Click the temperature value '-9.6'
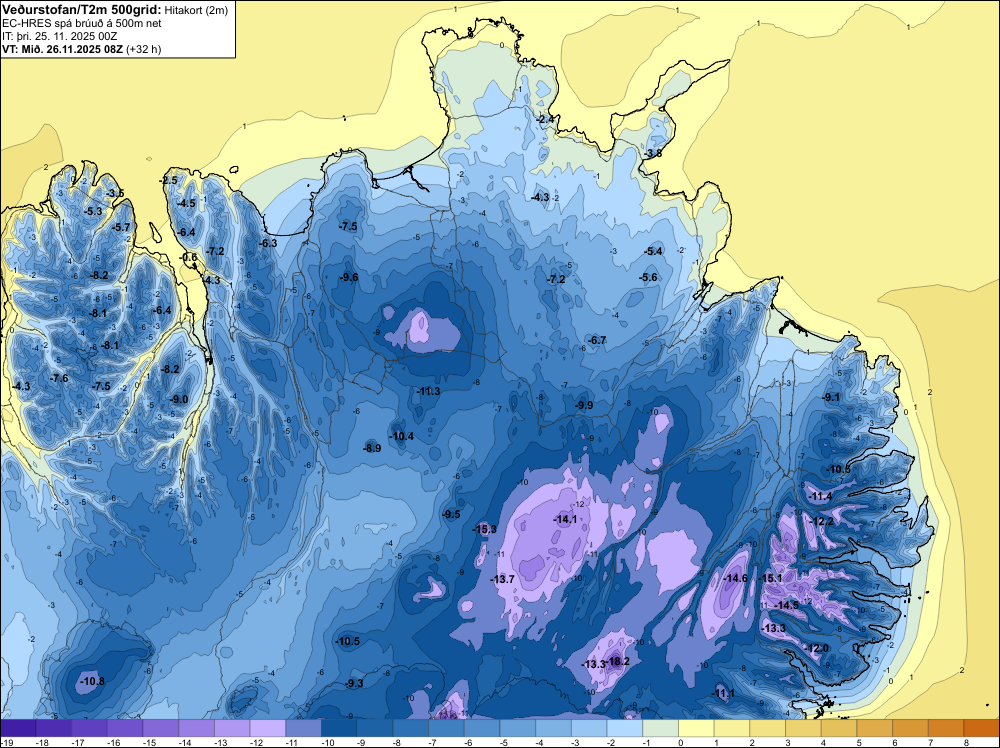 click(x=348, y=277)
